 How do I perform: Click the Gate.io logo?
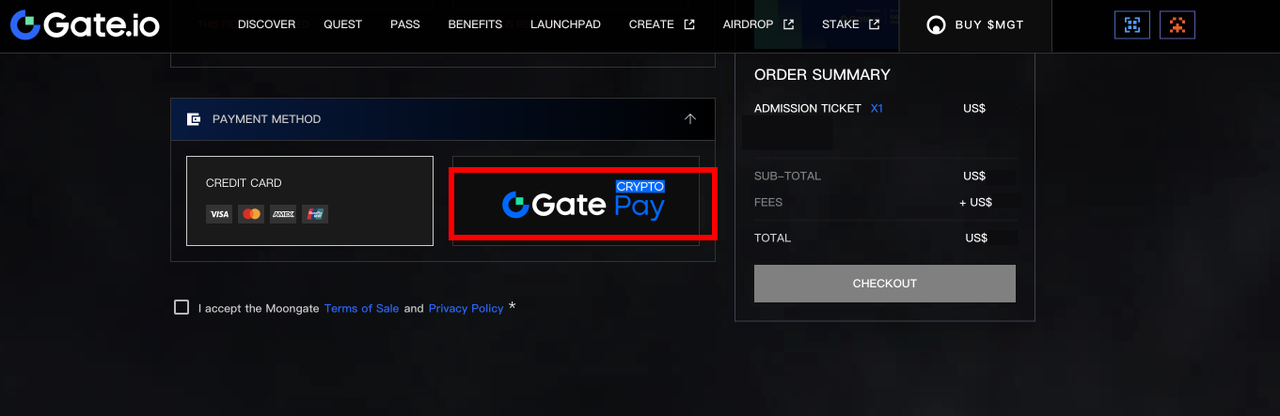coord(85,25)
